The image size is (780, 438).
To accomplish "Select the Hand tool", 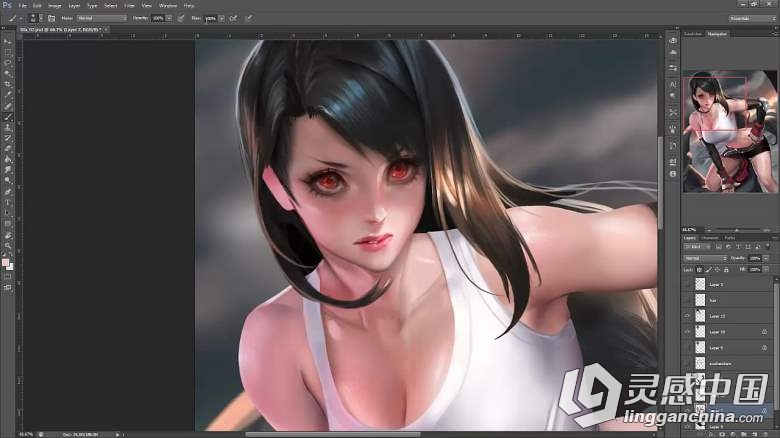I will 7,235.
